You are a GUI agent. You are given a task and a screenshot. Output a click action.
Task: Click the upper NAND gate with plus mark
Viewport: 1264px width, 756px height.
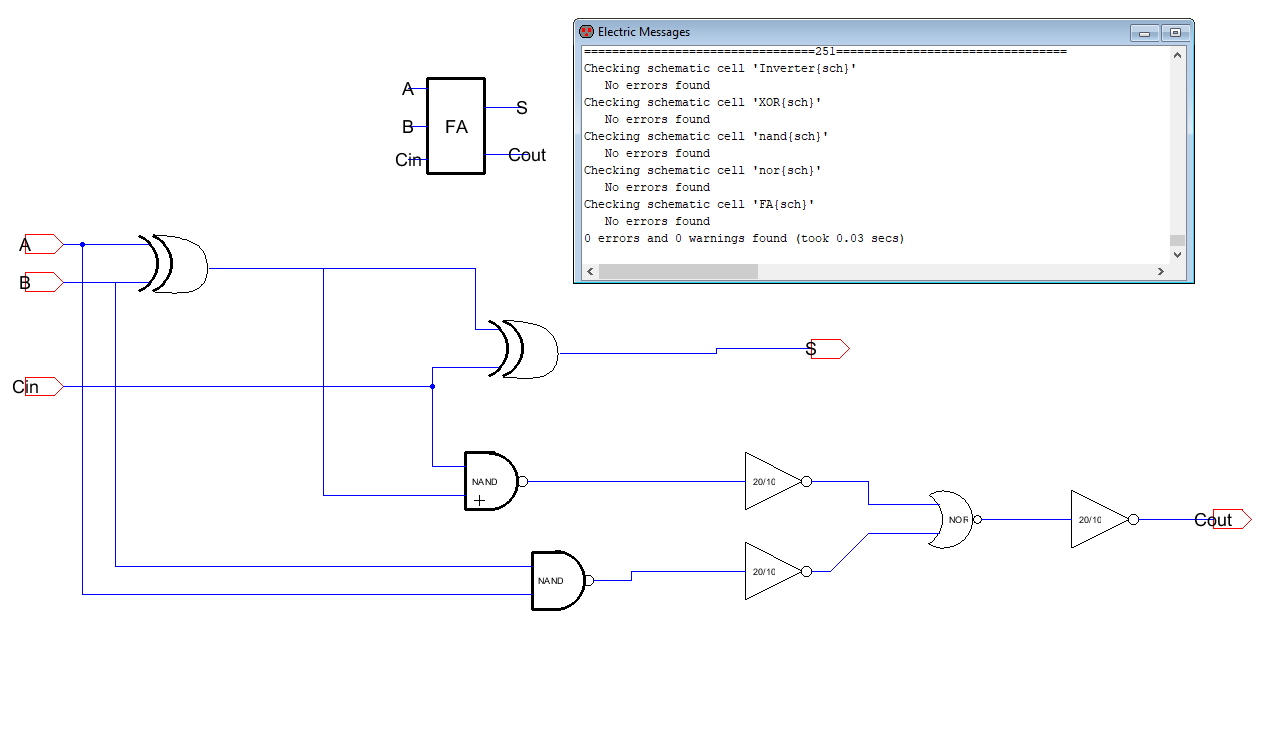[x=491, y=481]
